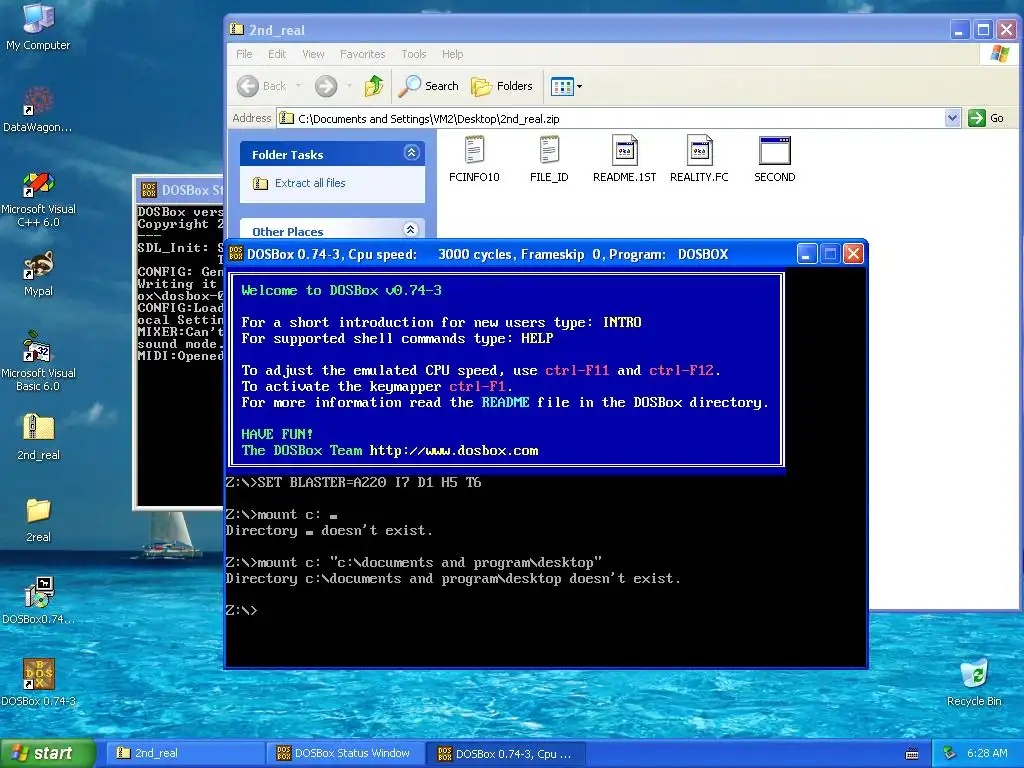Screen dimensions: 1024x768
Task: Select the README.1ST file
Action: [624, 159]
